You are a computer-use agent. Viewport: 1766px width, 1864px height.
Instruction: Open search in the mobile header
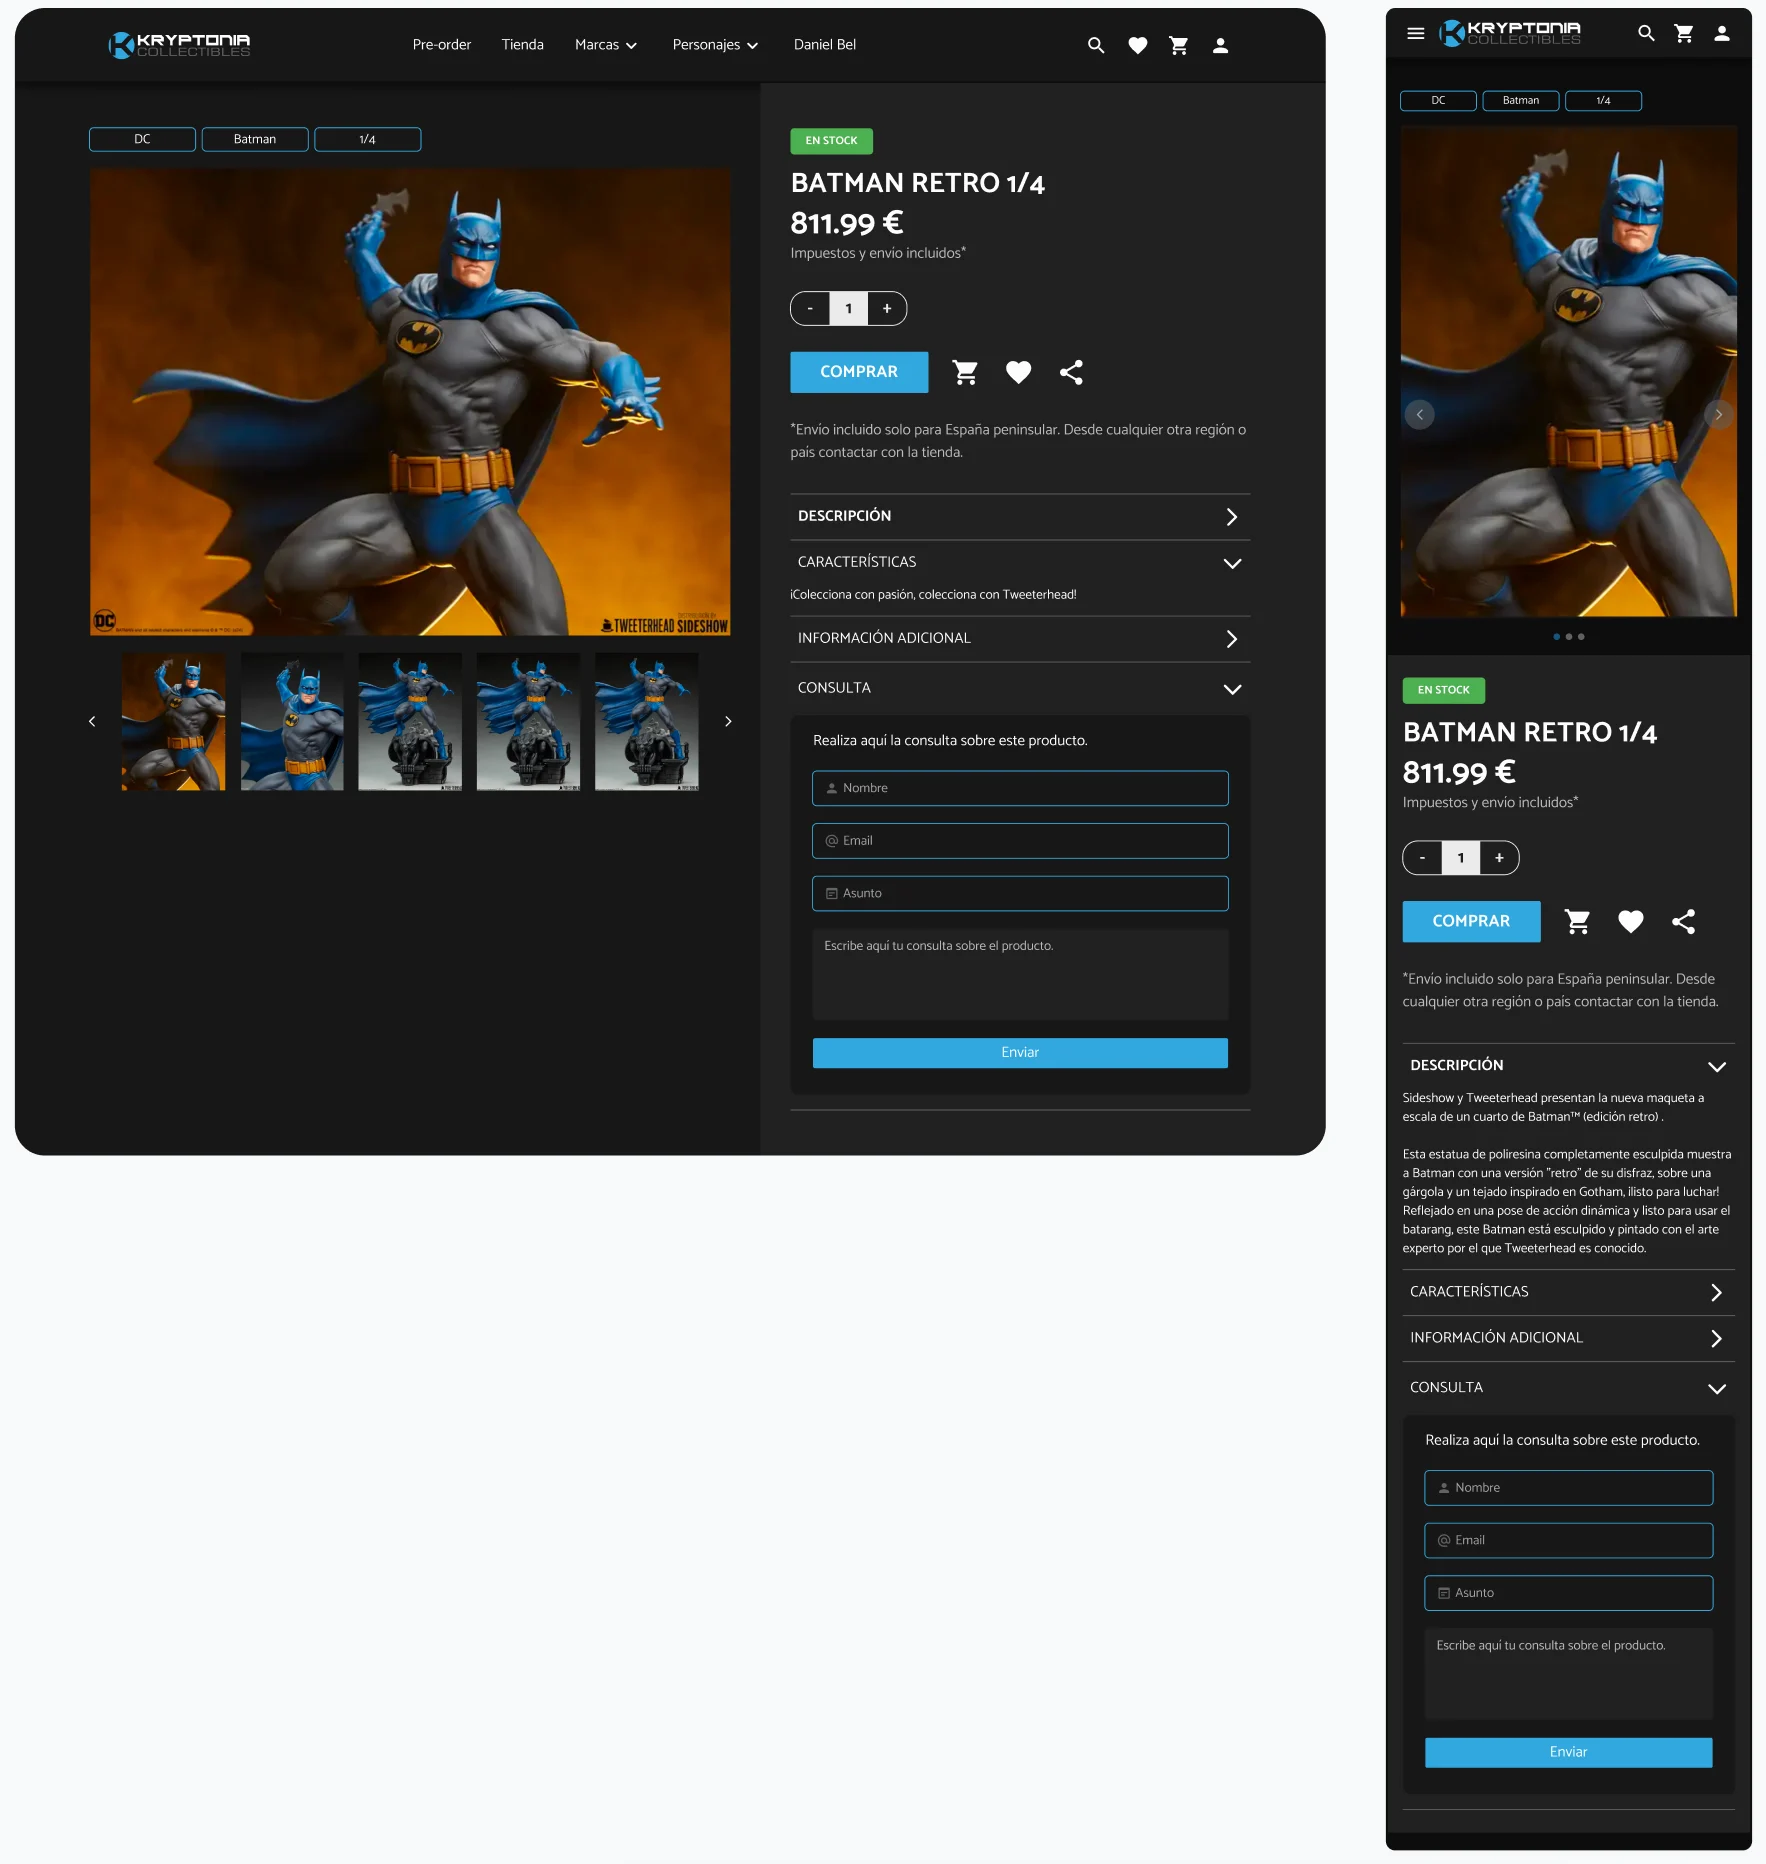1646,33
